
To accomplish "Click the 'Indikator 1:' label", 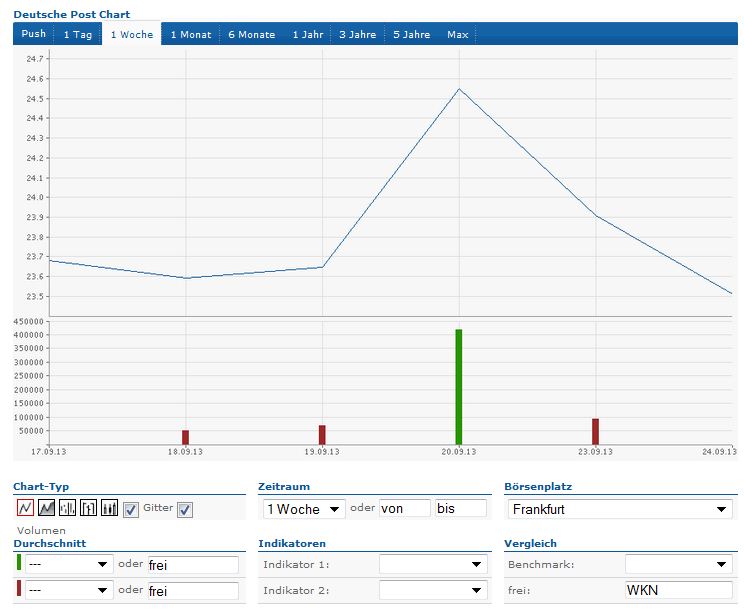I will pos(296,564).
